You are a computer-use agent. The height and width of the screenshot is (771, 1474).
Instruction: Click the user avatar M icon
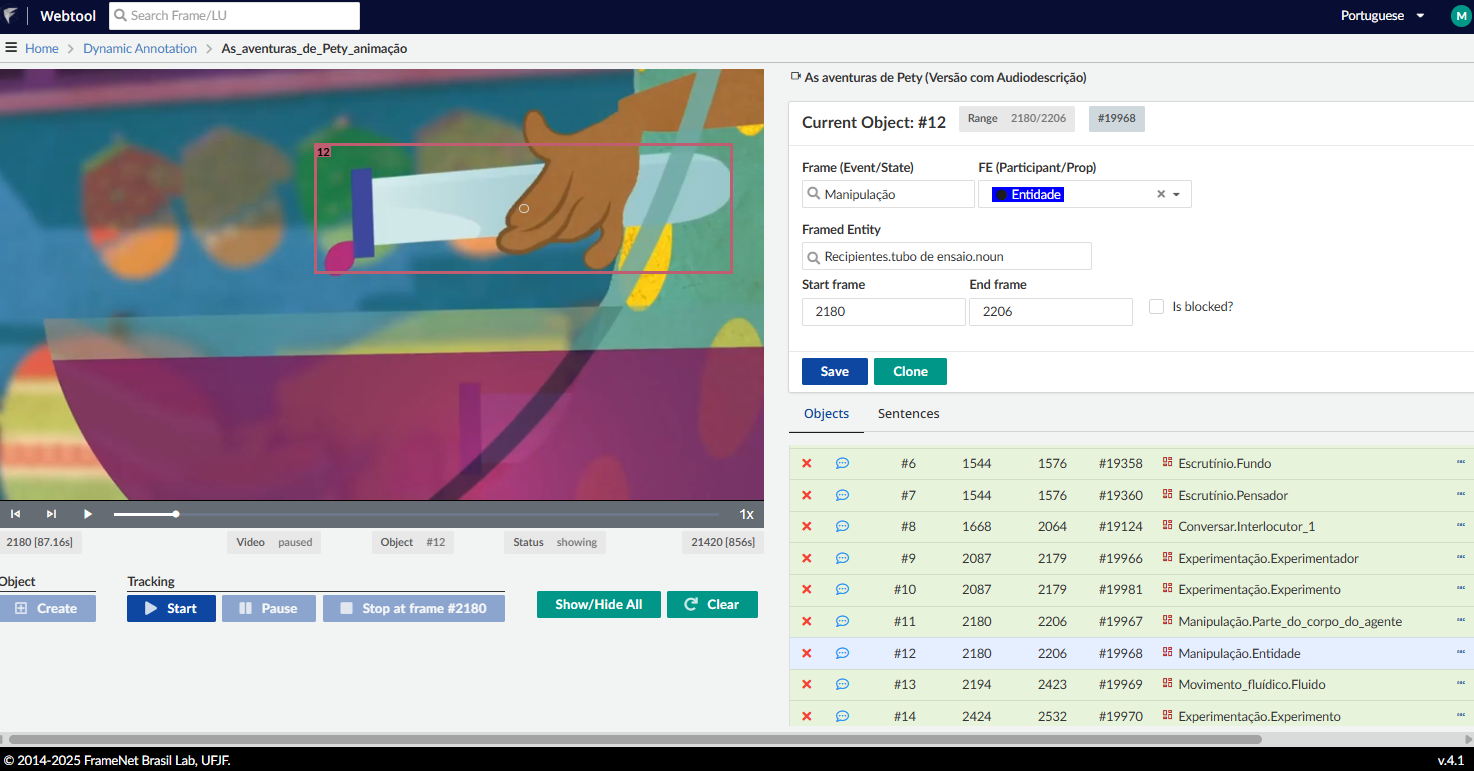(x=1460, y=16)
